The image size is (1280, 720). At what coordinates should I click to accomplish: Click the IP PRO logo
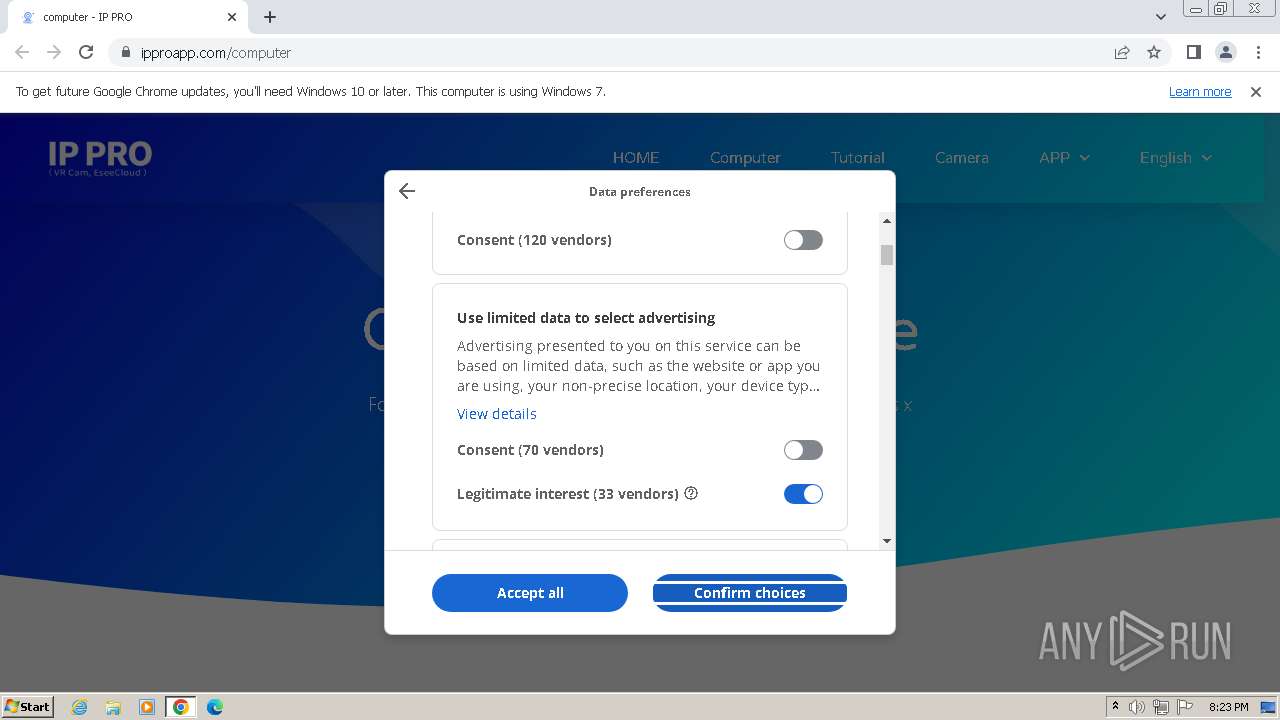coord(100,158)
